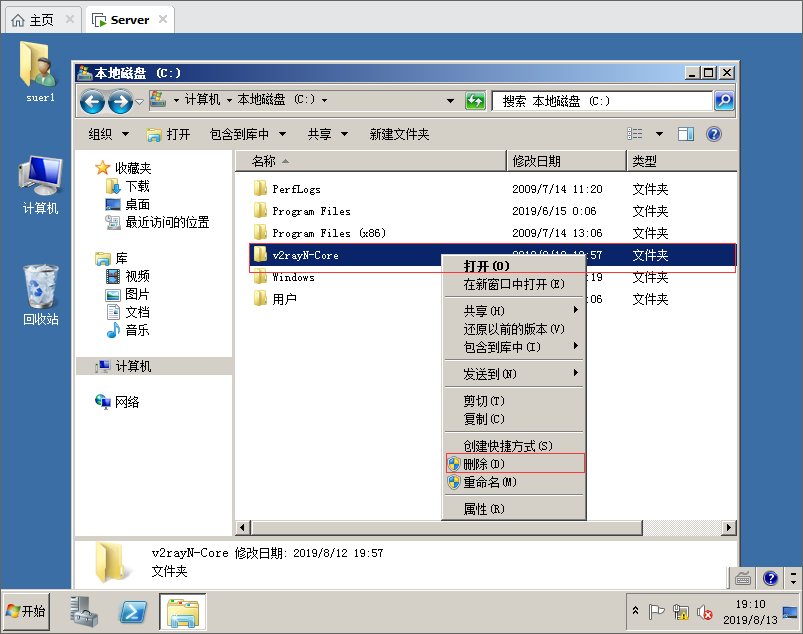Select Downloads in the Favorites tree
The height and width of the screenshot is (634, 803).
coord(137,186)
